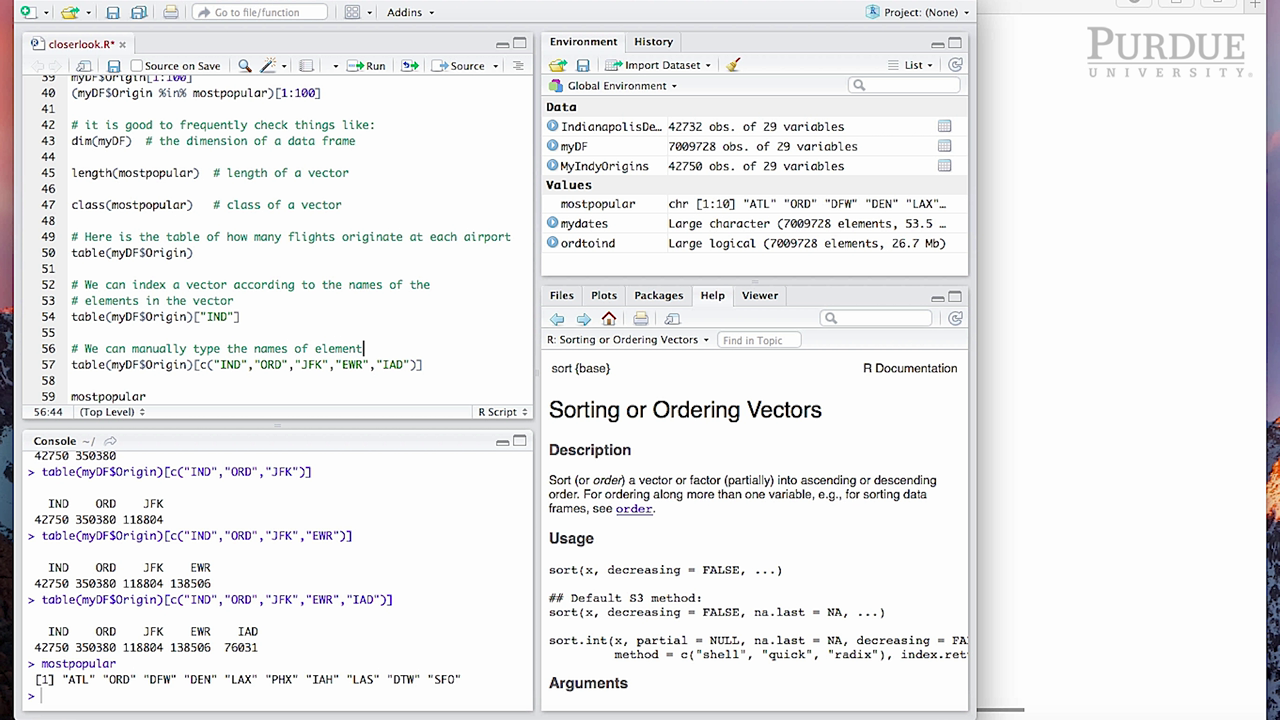Image resolution: width=1280 pixels, height=720 pixels.
Task: Click the main toolbar Print icon
Action: (171, 12)
